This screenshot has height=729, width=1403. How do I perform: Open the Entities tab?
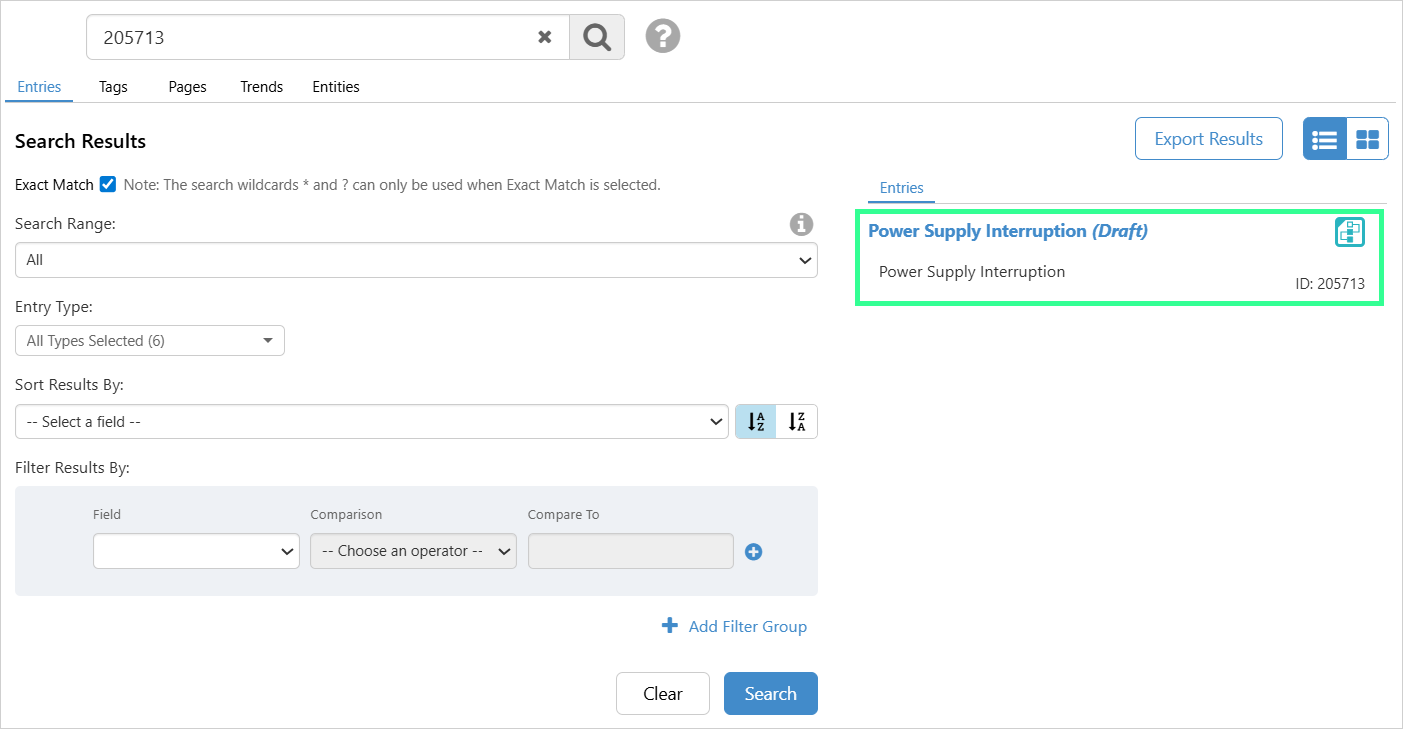[336, 87]
